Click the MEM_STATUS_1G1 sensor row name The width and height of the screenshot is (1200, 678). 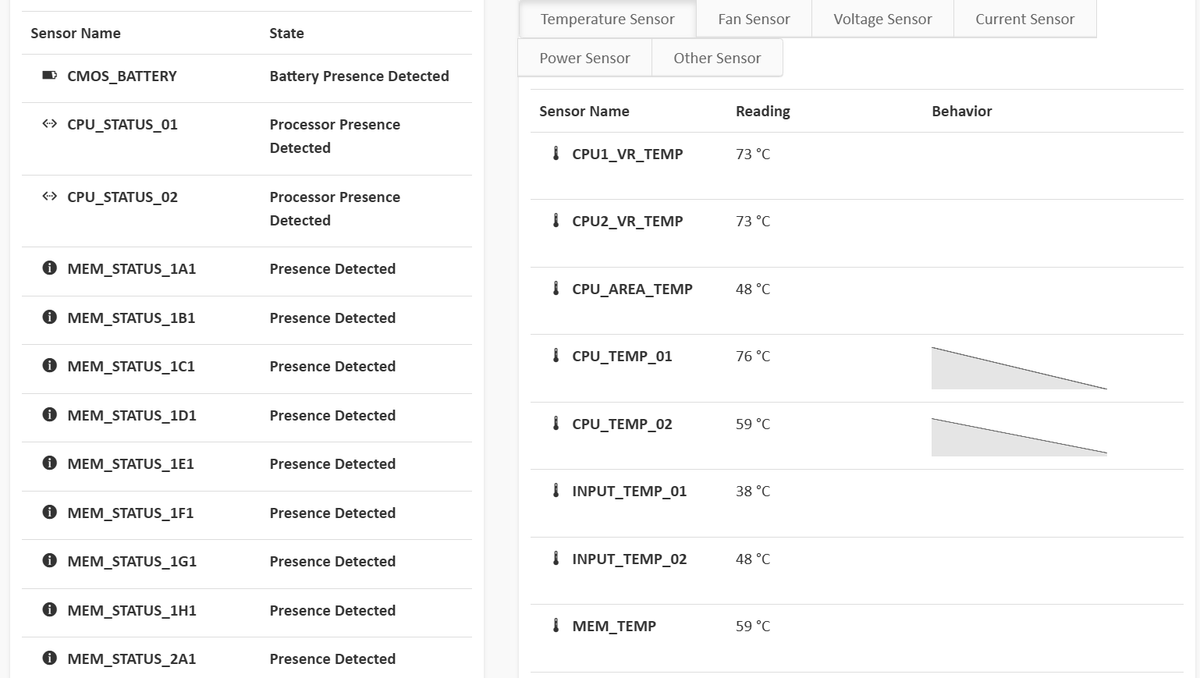(131, 562)
